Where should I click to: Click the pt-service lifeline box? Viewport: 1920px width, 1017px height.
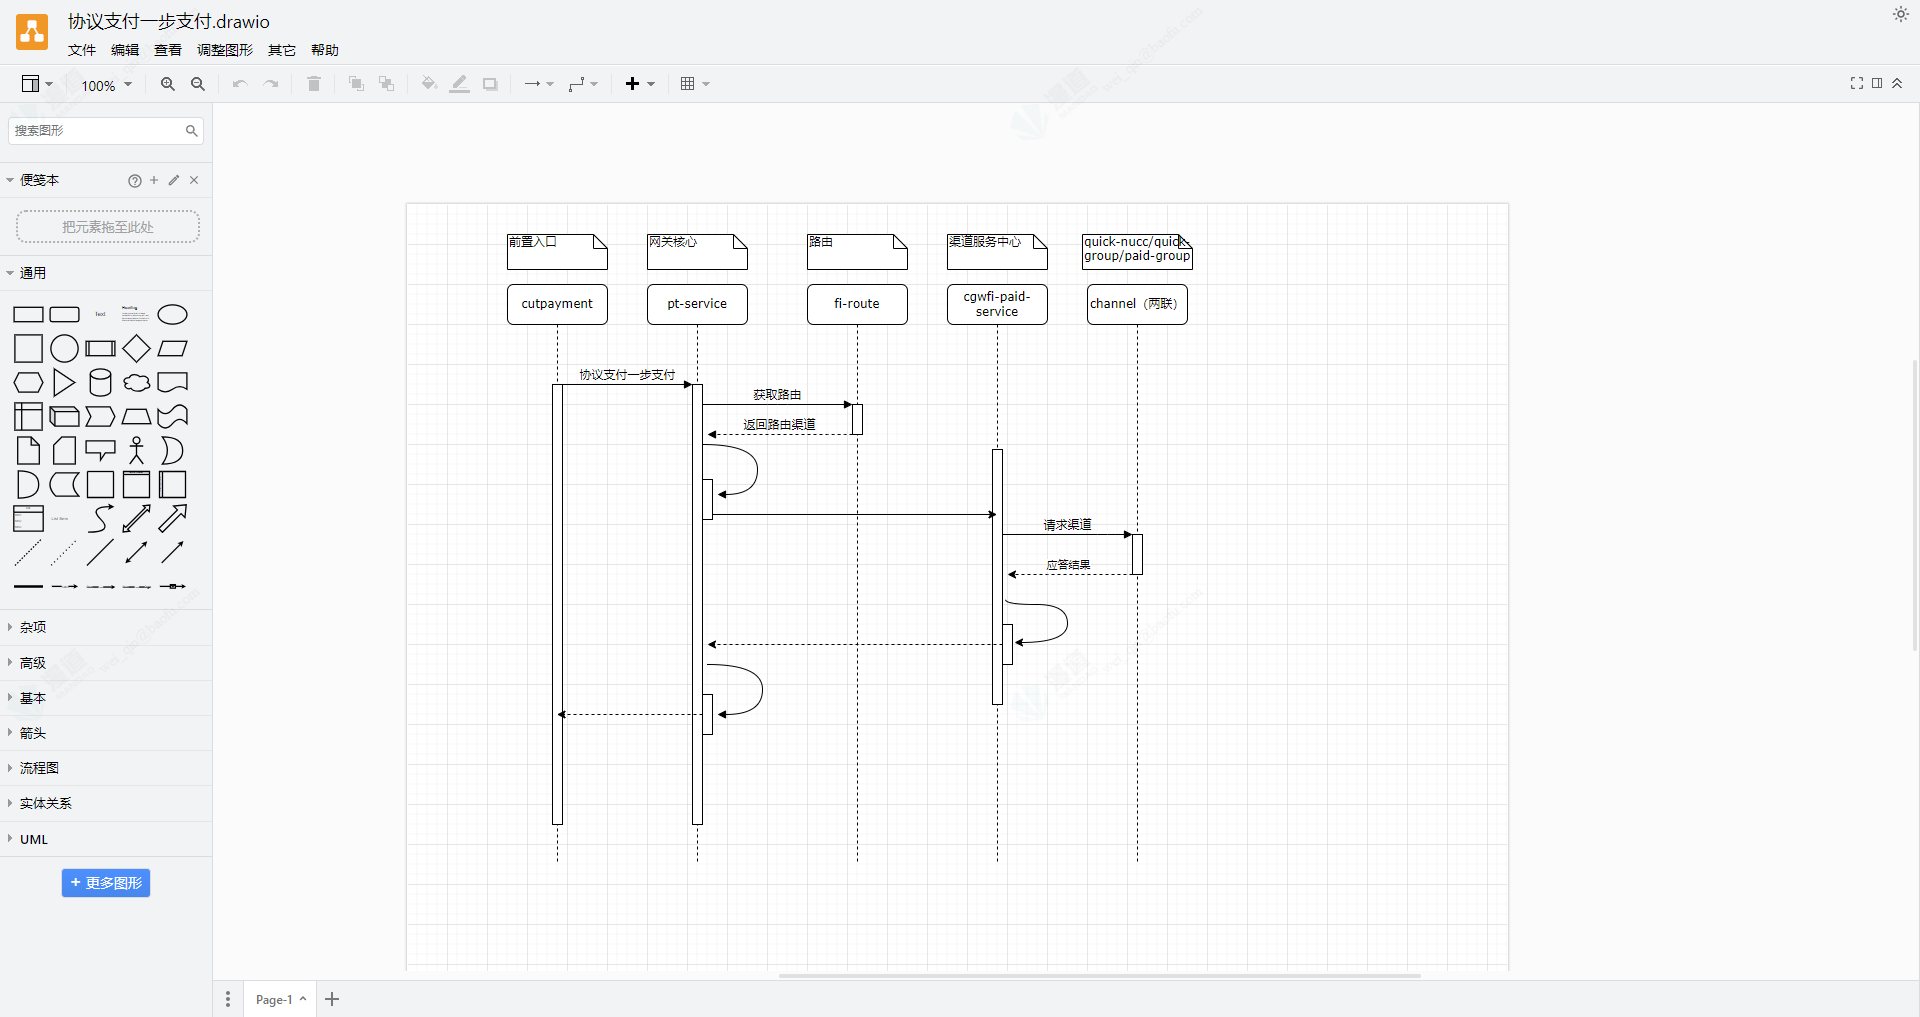697,304
